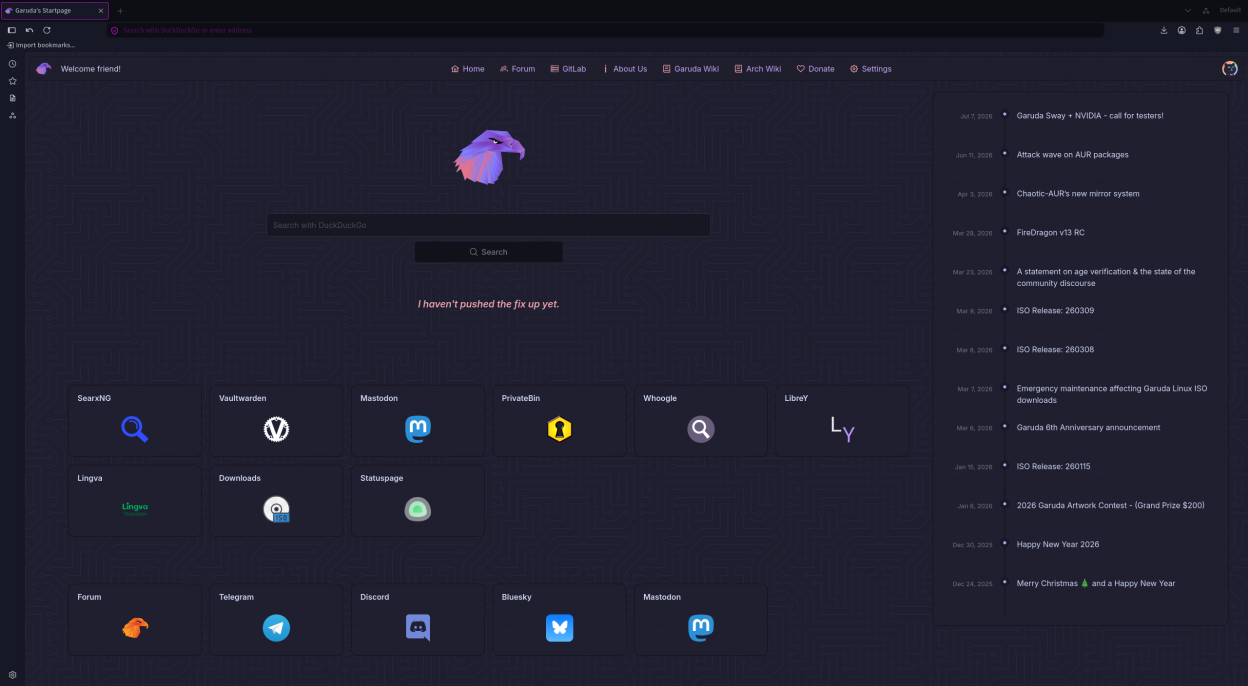
Task: Click the Search with DuckDuckGo input field
Action: pos(488,225)
